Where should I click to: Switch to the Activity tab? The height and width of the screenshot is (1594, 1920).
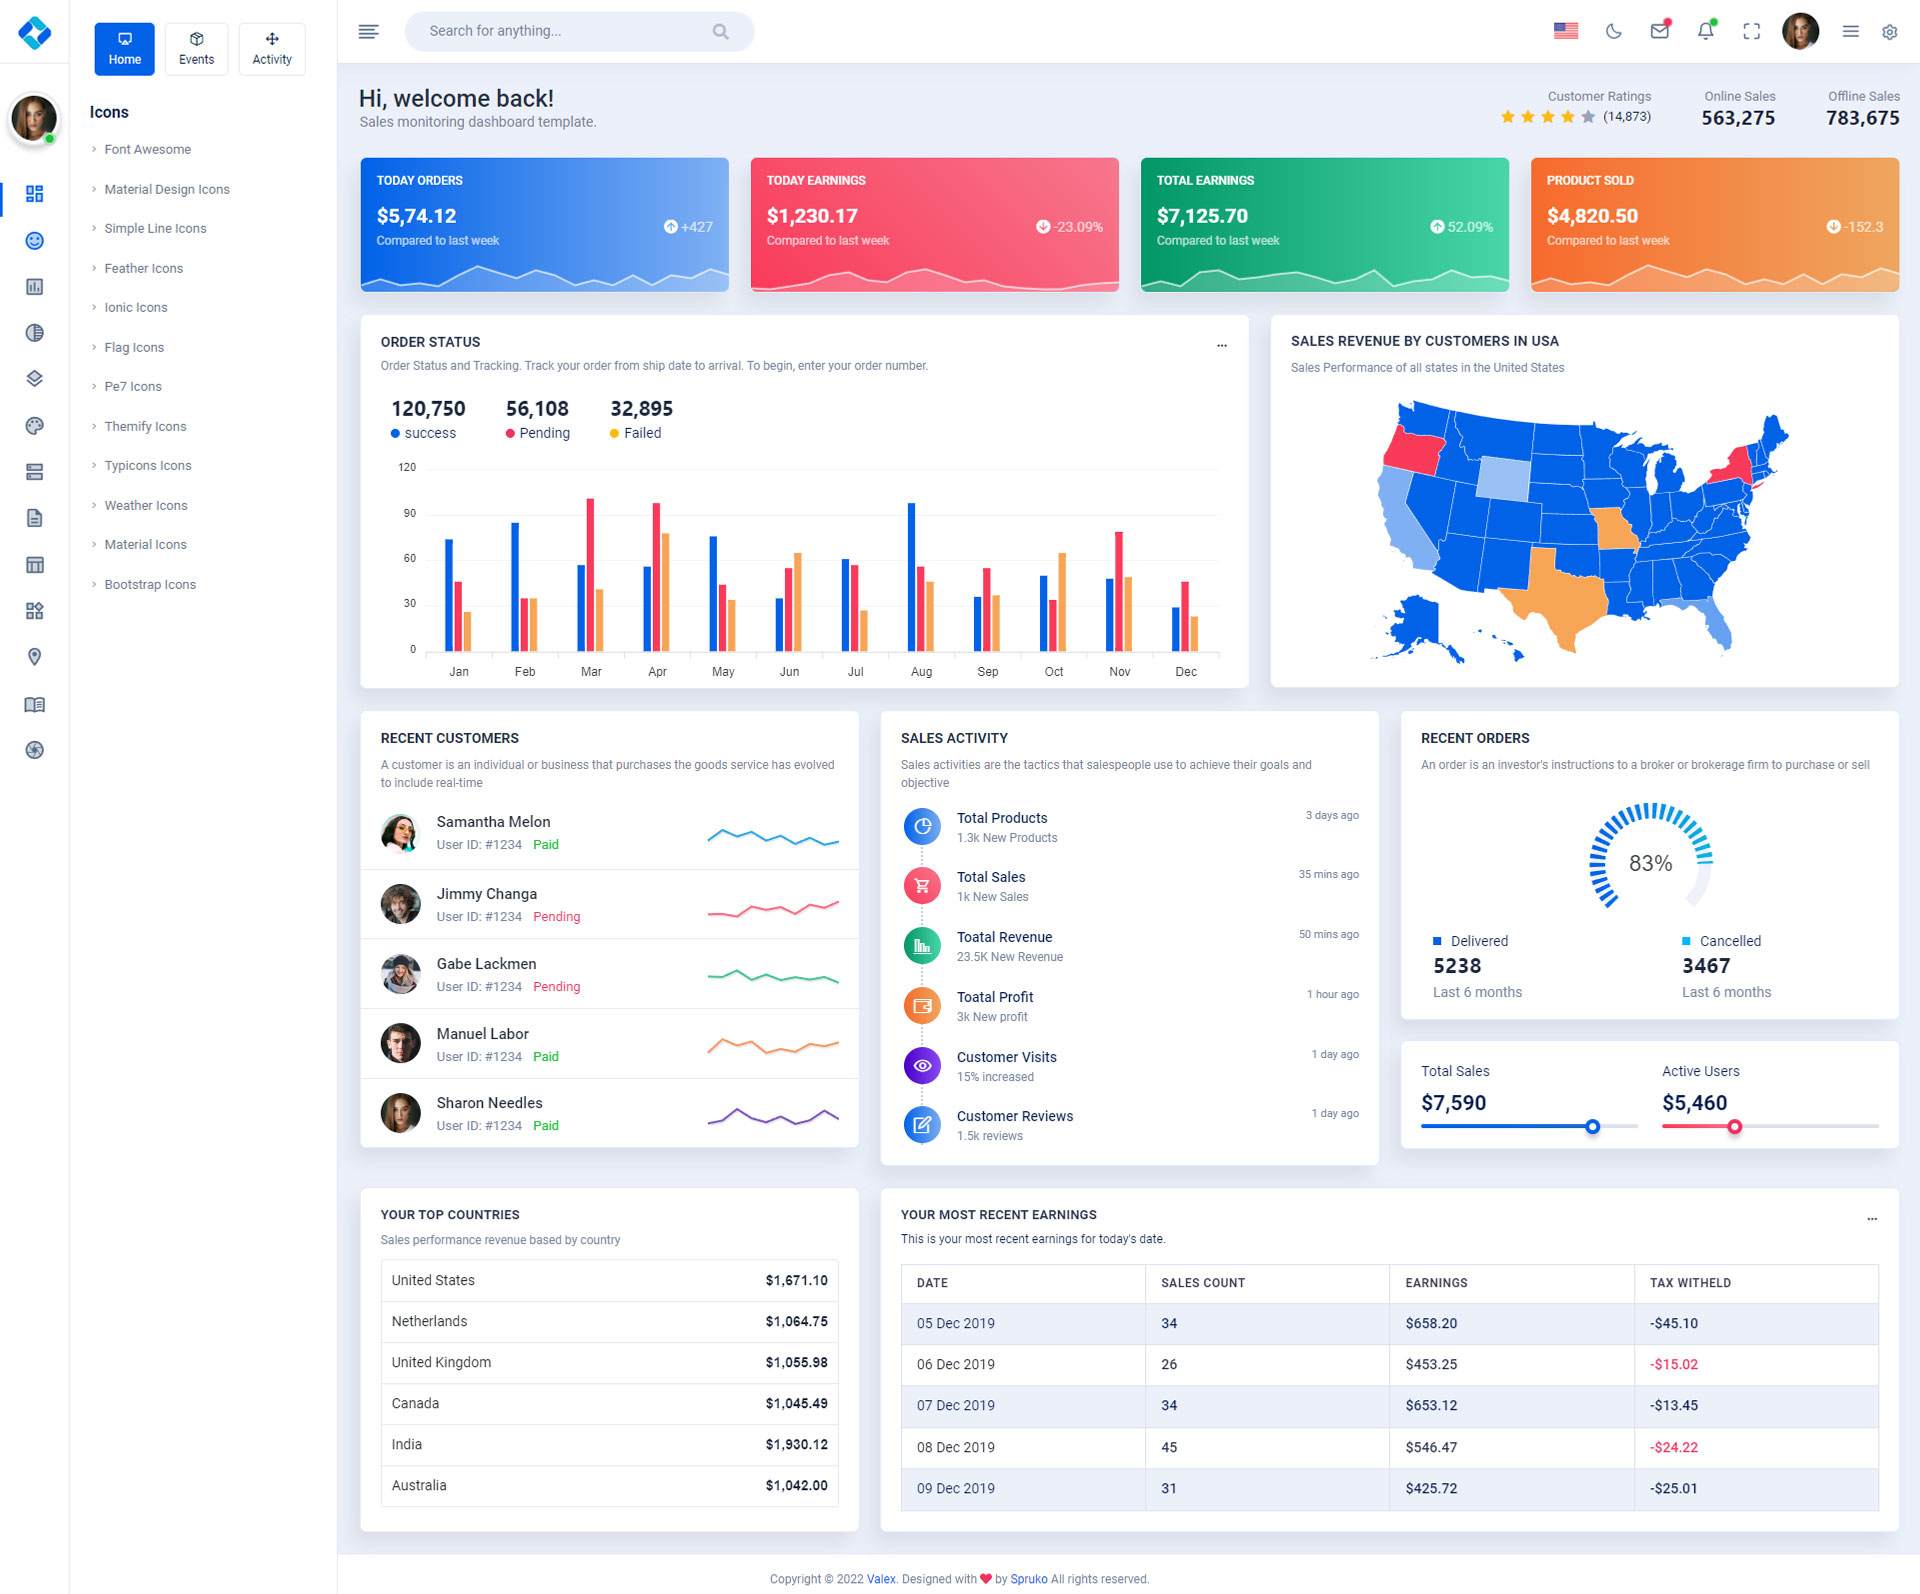pos(272,48)
